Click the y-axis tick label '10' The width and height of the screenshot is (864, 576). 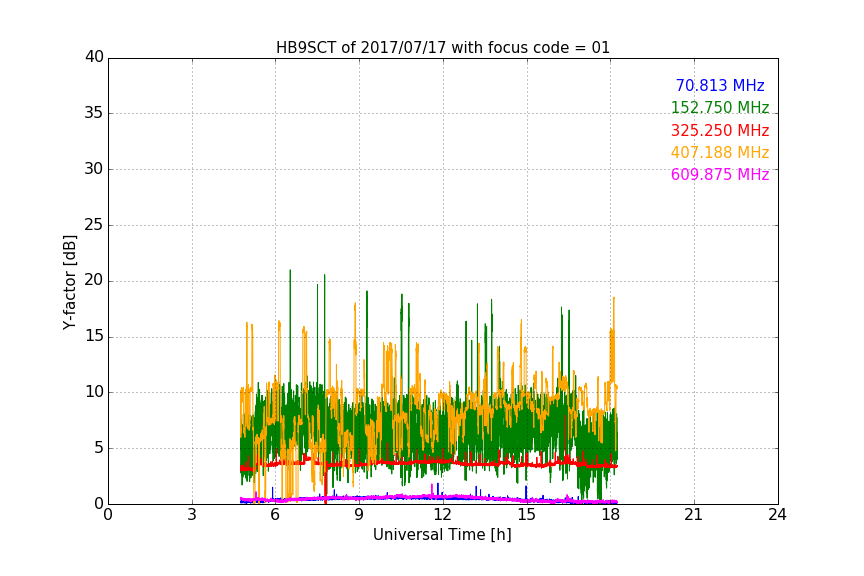coord(94,392)
